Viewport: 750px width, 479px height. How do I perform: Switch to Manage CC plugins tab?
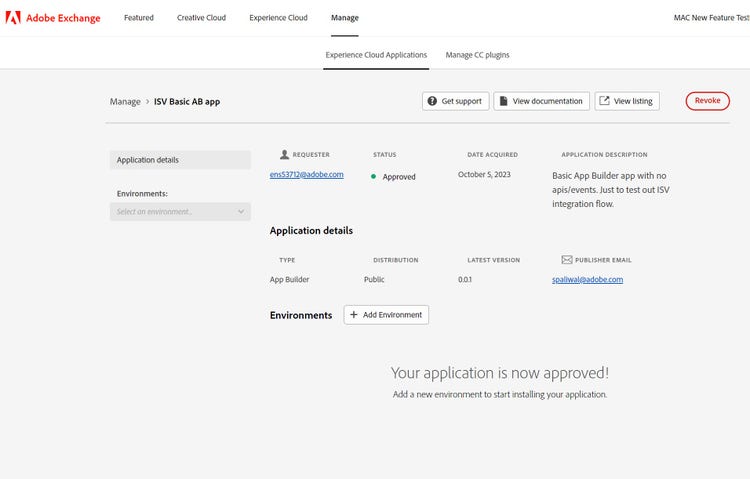pyautogui.click(x=477, y=55)
